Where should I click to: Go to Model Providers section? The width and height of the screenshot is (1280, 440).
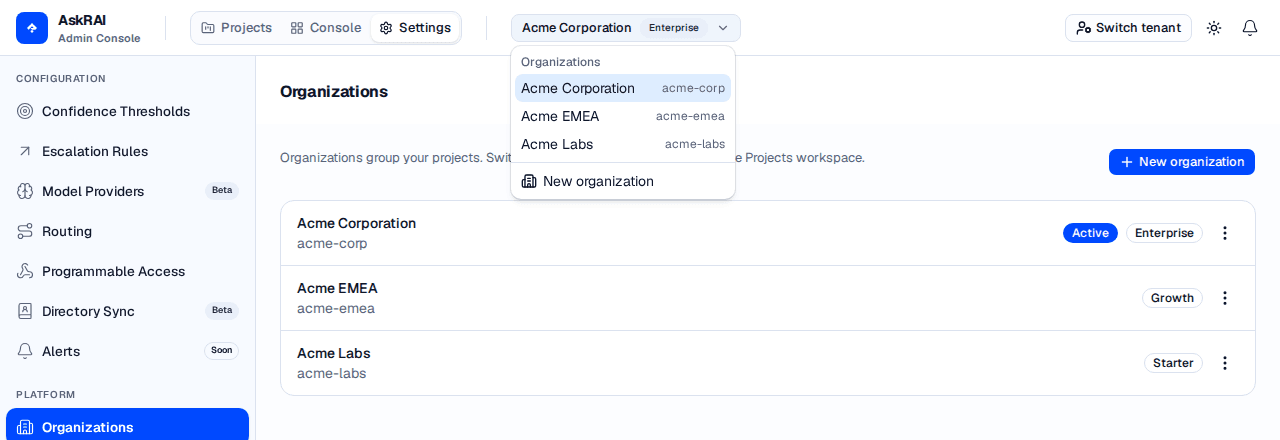click(x=127, y=191)
